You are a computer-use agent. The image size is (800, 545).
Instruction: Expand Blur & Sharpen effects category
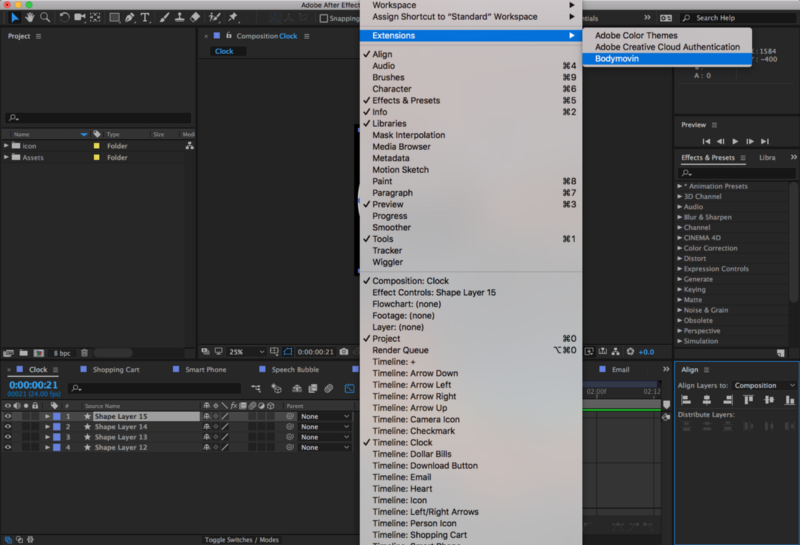click(x=680, y=217)
